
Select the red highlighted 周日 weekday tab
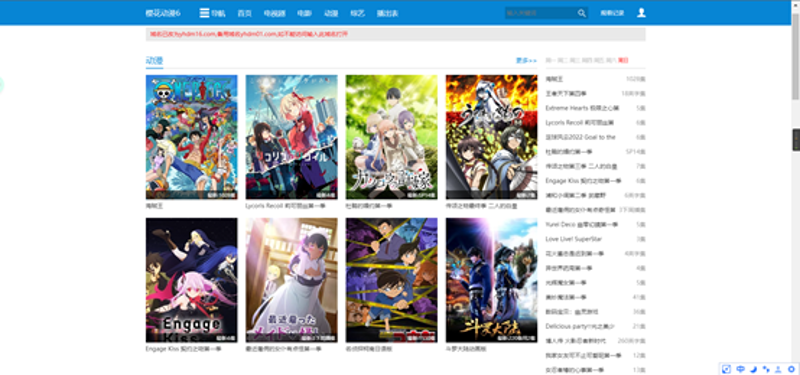pos(623,60)
